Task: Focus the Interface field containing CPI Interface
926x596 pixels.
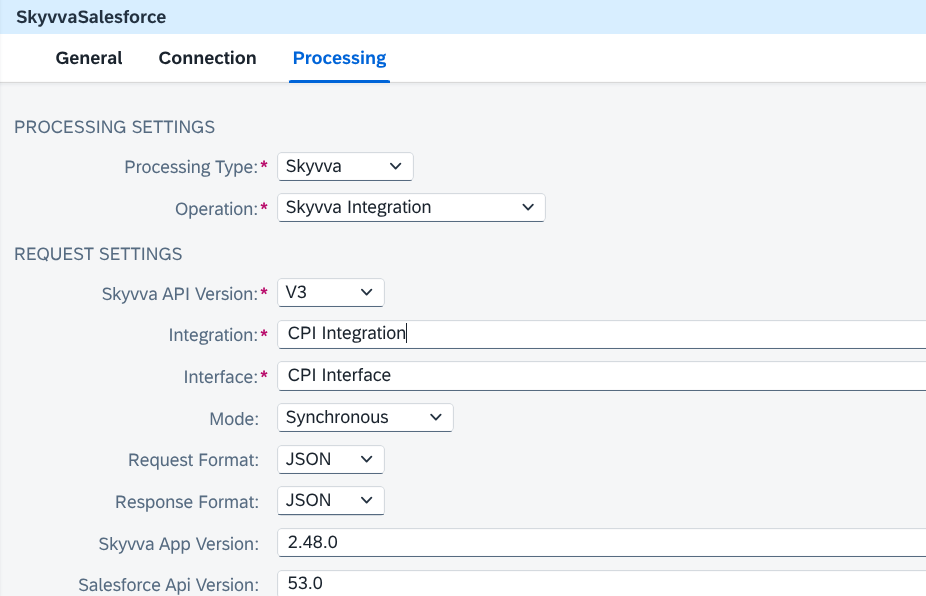Action: click(602, 376)
